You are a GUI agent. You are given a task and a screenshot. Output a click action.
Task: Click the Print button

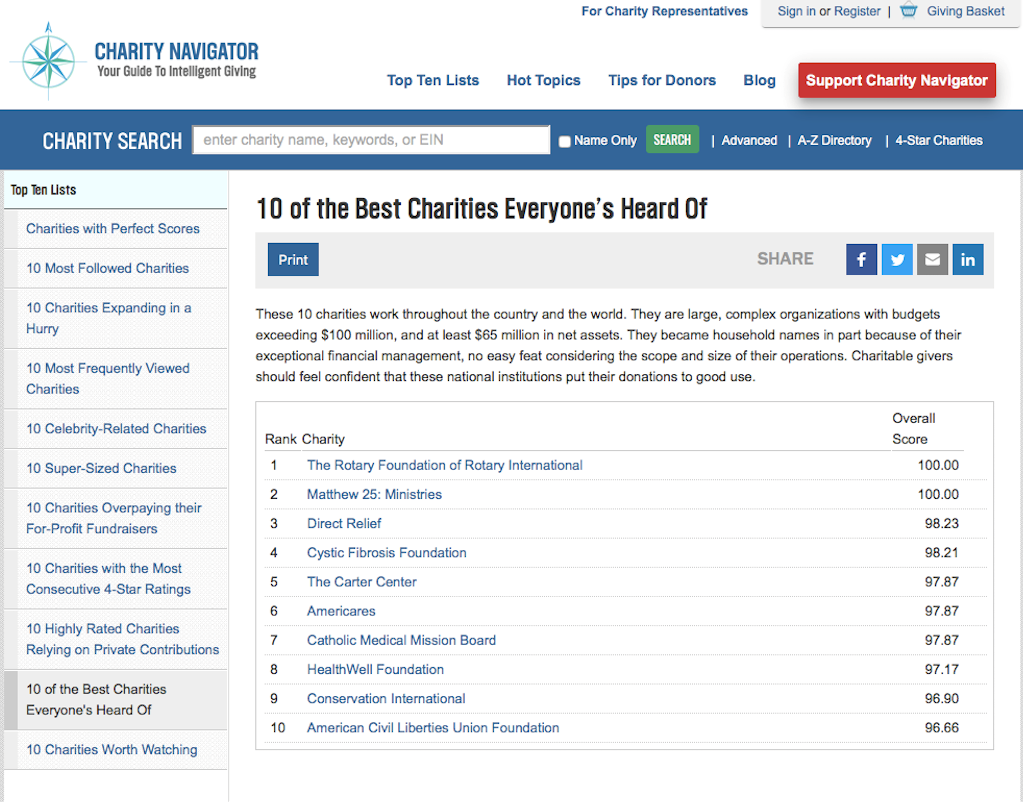pos(293,260)
